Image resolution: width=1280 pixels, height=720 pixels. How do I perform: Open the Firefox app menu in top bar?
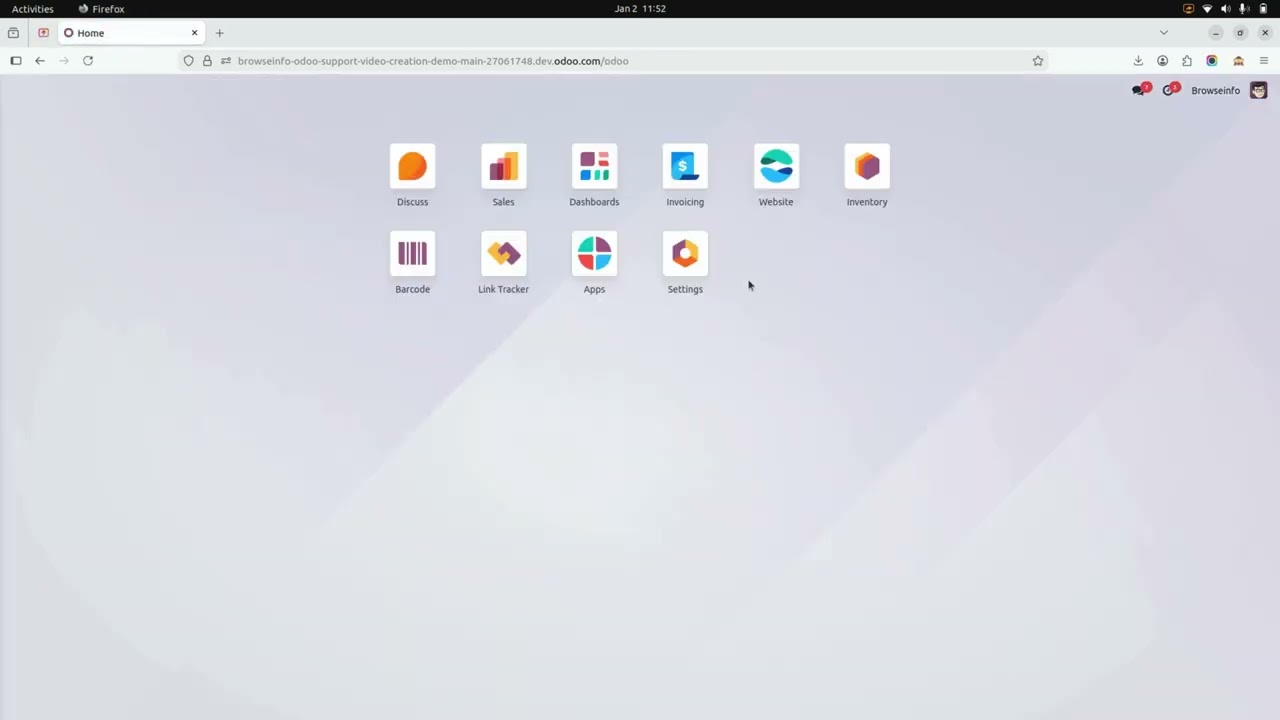[101, 9]
